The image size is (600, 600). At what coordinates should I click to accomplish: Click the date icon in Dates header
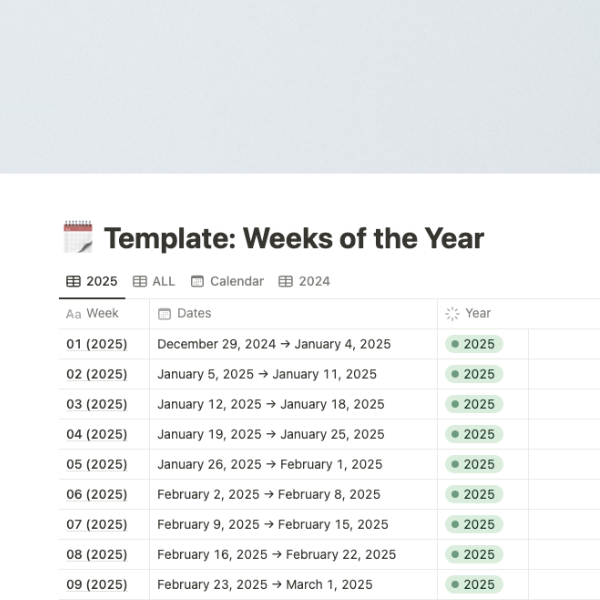(165, 313)
